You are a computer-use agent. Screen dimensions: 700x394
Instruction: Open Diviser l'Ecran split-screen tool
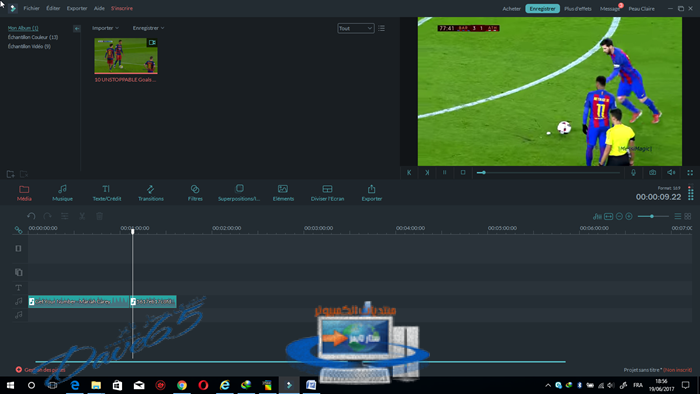tap(327, 193)
